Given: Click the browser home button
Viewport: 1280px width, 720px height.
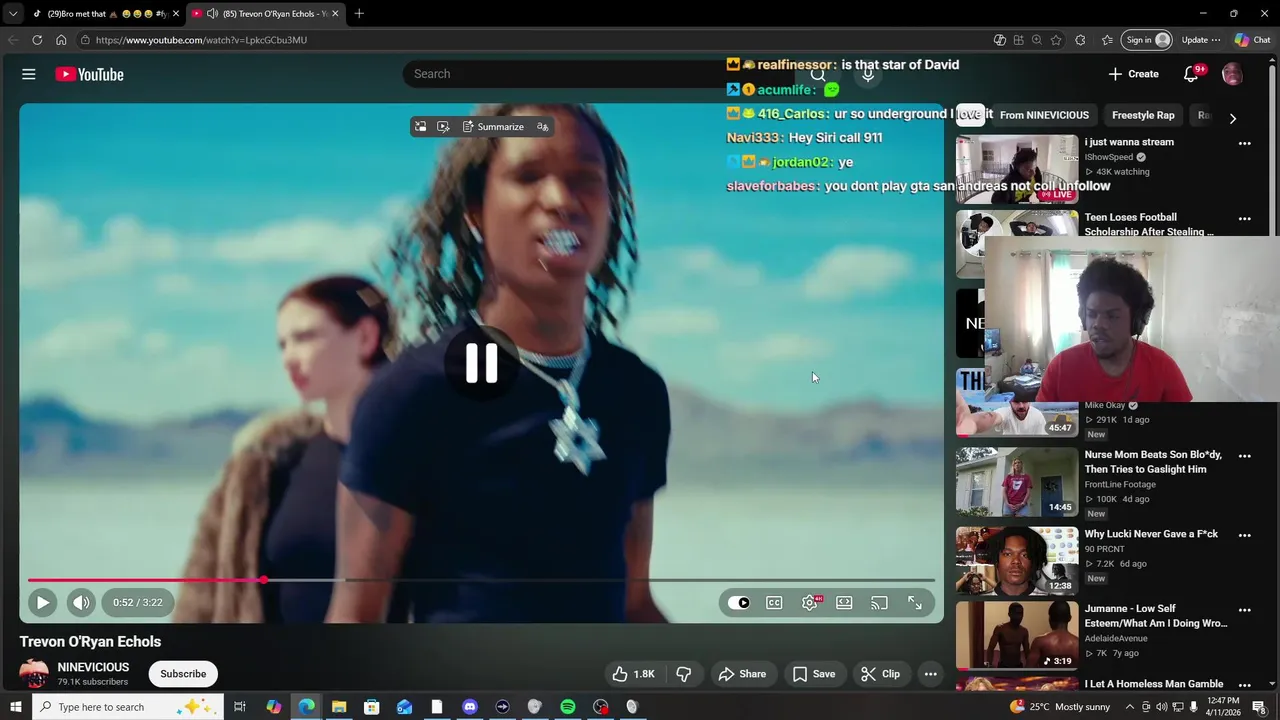Looking at the screenshot, I should [x=61, y=40].
